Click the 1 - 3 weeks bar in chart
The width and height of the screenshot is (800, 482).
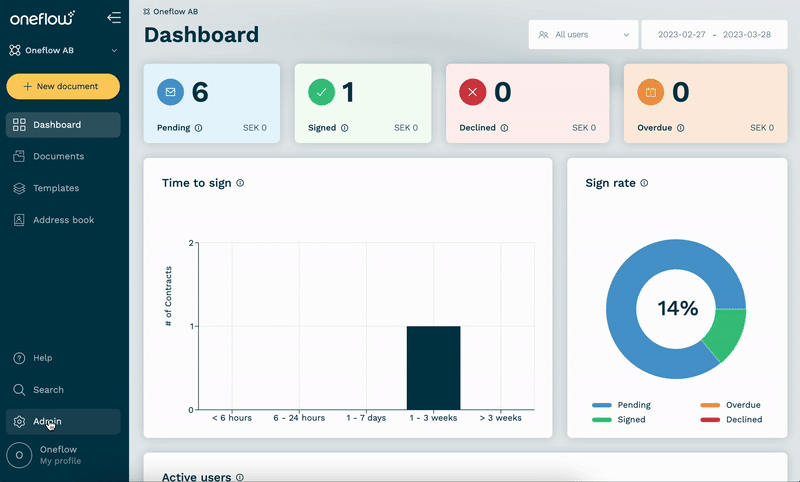pyautogui.click(x=433, y=368)
